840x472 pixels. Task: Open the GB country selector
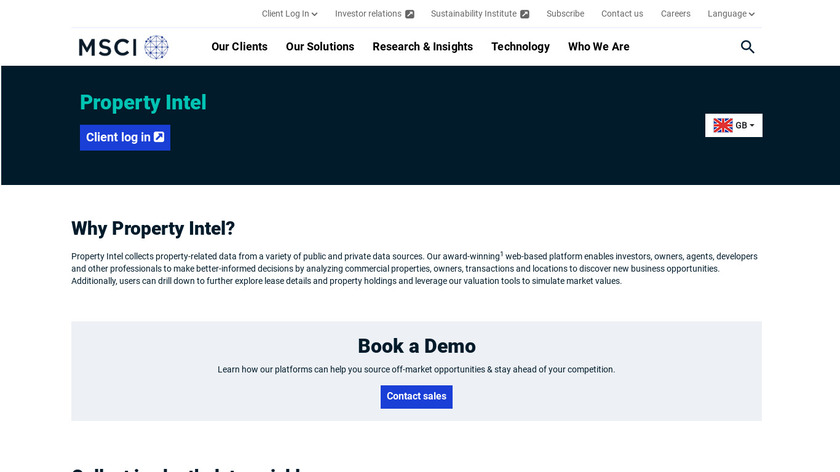tap(733, 125)
